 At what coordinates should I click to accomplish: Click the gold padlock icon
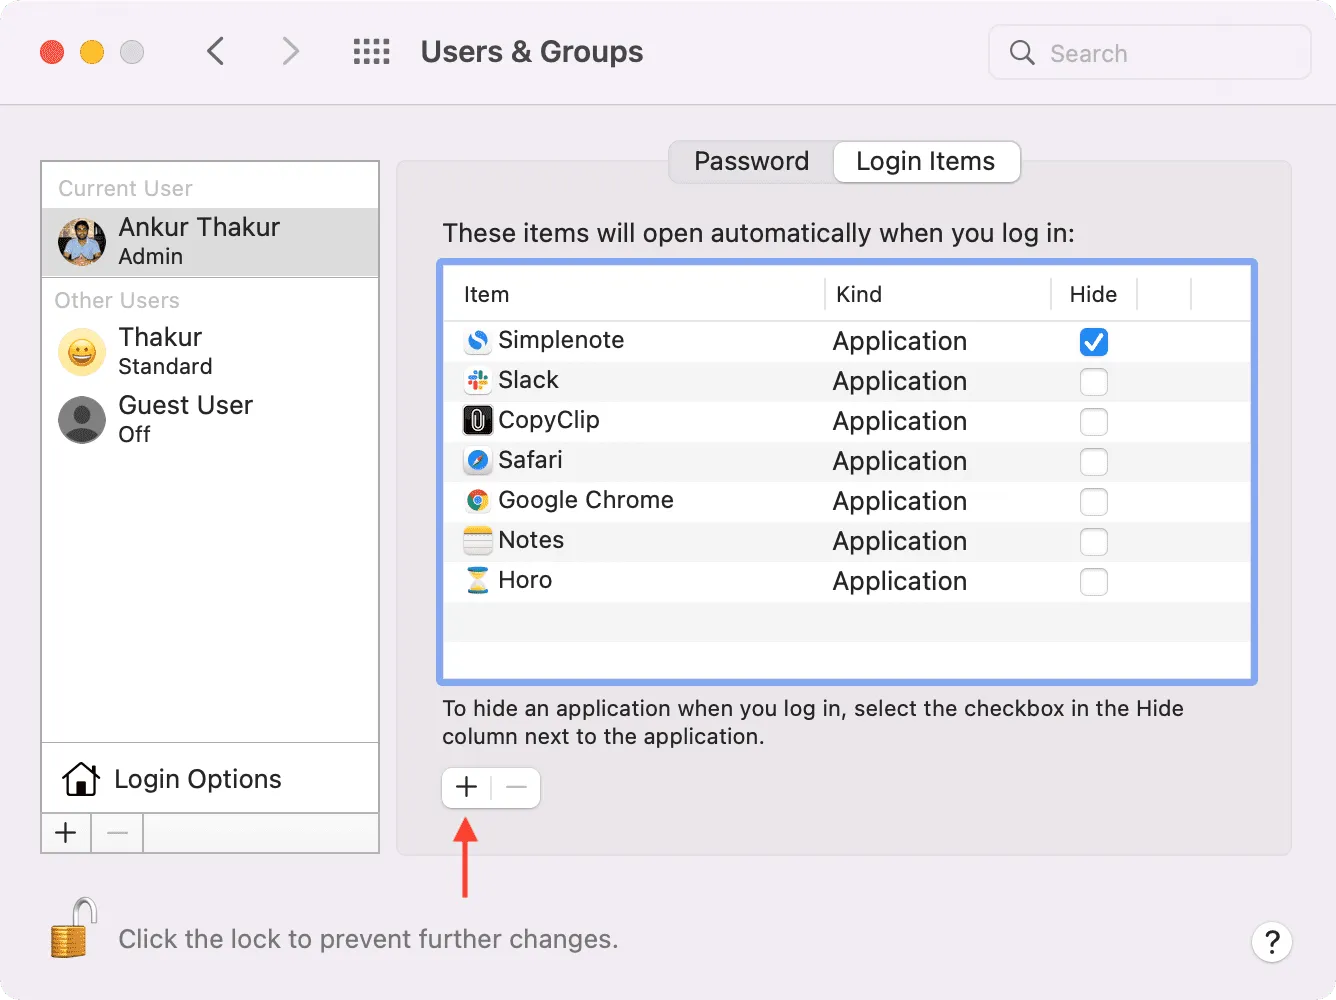(74, 928)
